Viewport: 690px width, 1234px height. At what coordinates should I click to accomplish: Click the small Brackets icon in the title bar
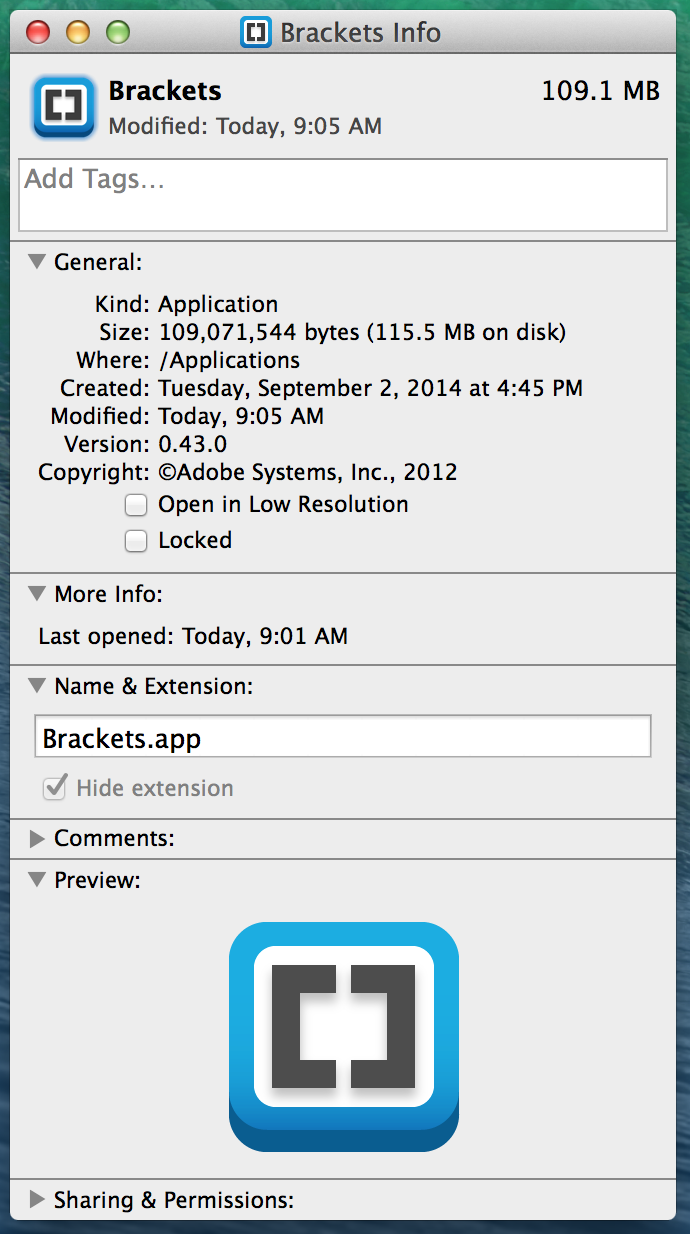[x=257, y=32]
